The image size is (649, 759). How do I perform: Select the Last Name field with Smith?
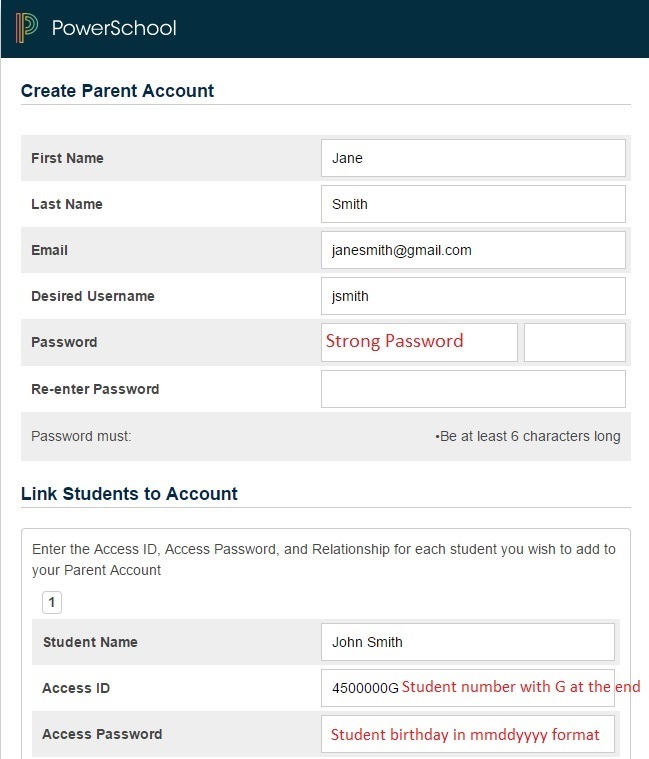tap(473, 204)
